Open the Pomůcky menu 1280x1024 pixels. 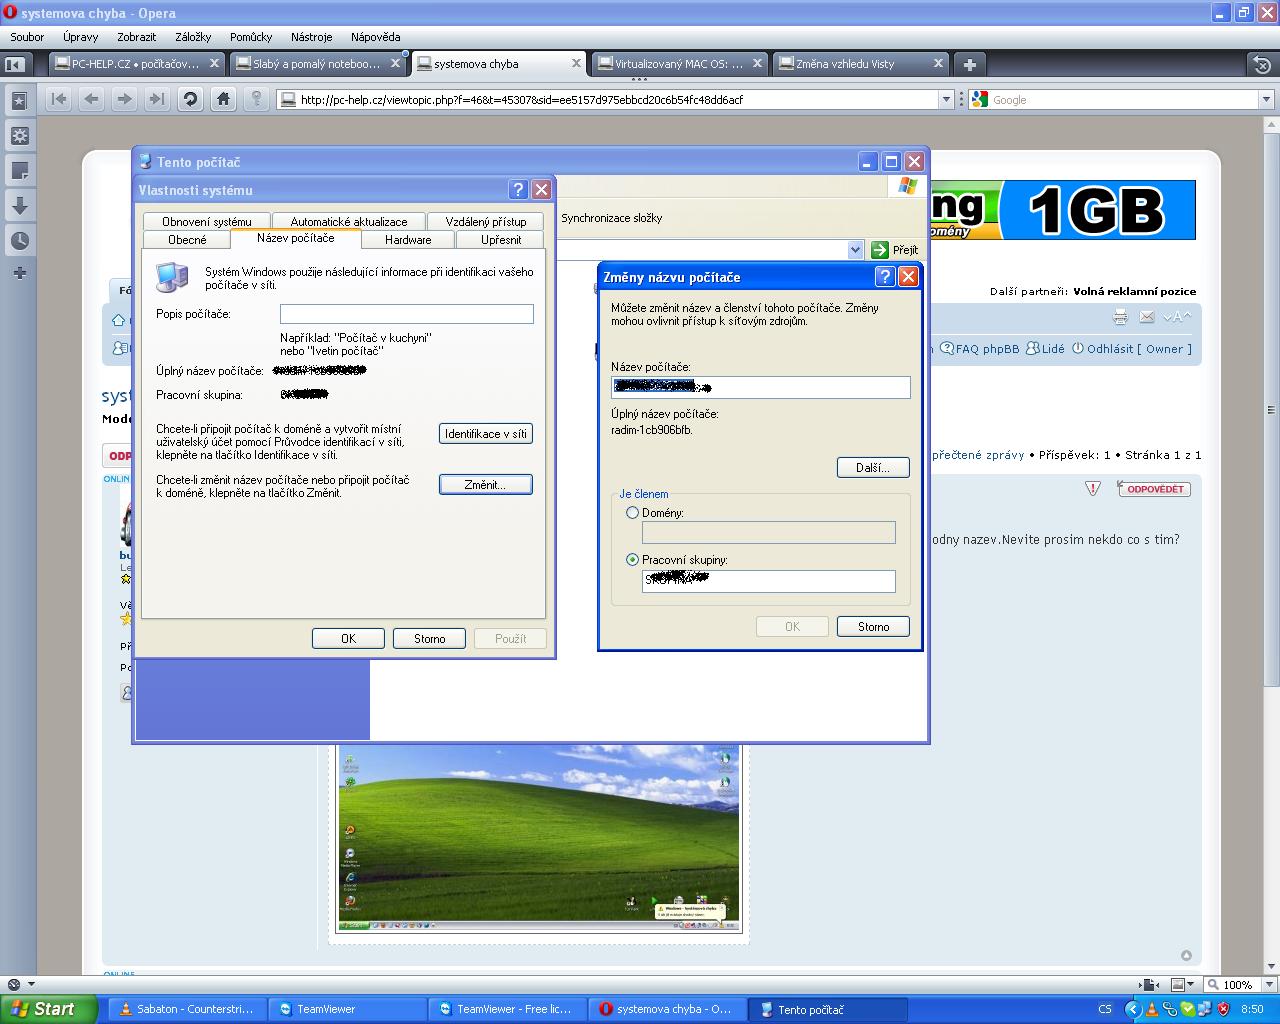(251, 37)
